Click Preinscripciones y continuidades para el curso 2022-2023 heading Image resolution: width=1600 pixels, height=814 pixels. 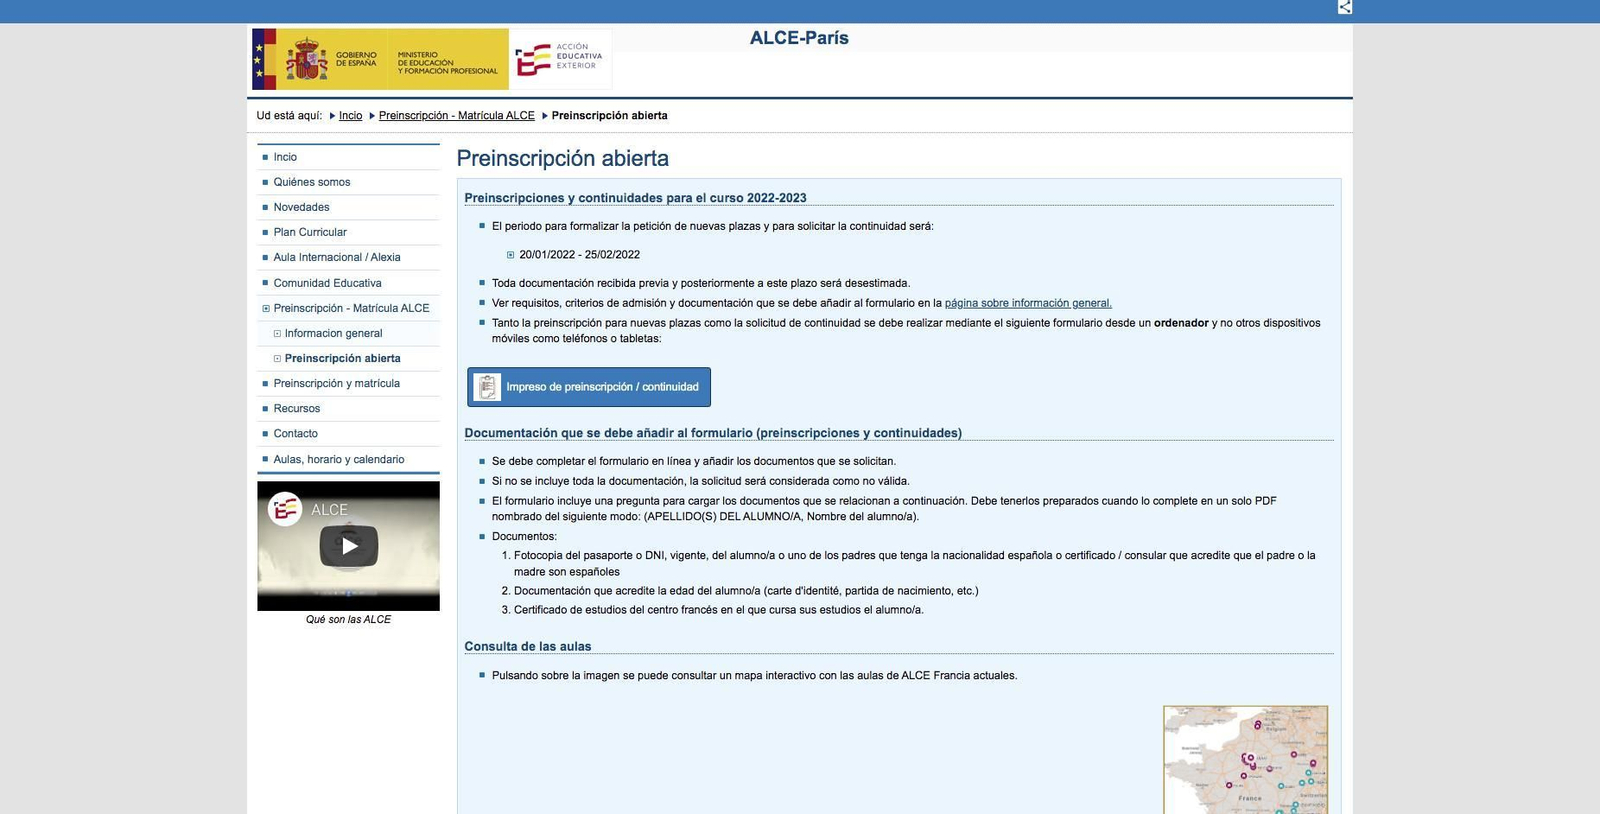click(635, 198)
